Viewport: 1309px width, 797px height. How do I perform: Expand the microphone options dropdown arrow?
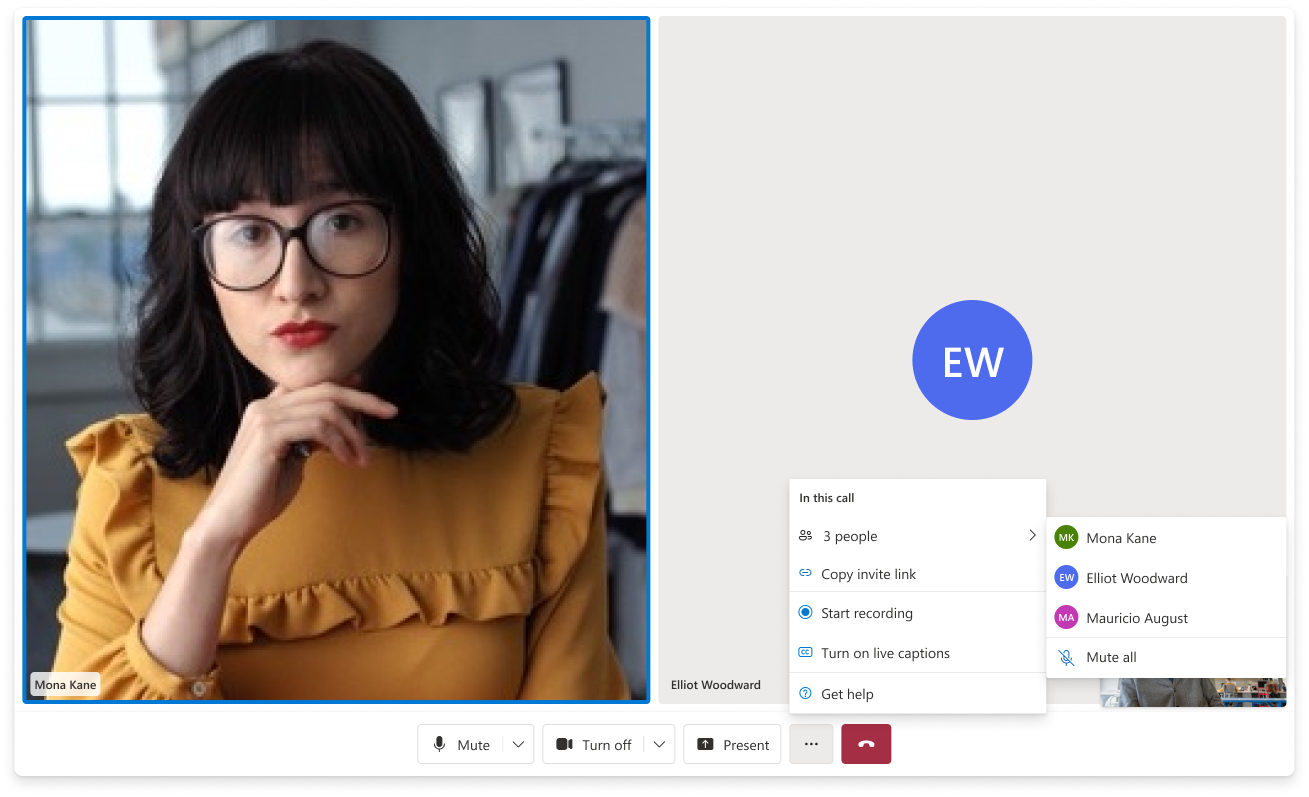click(518, 744)
